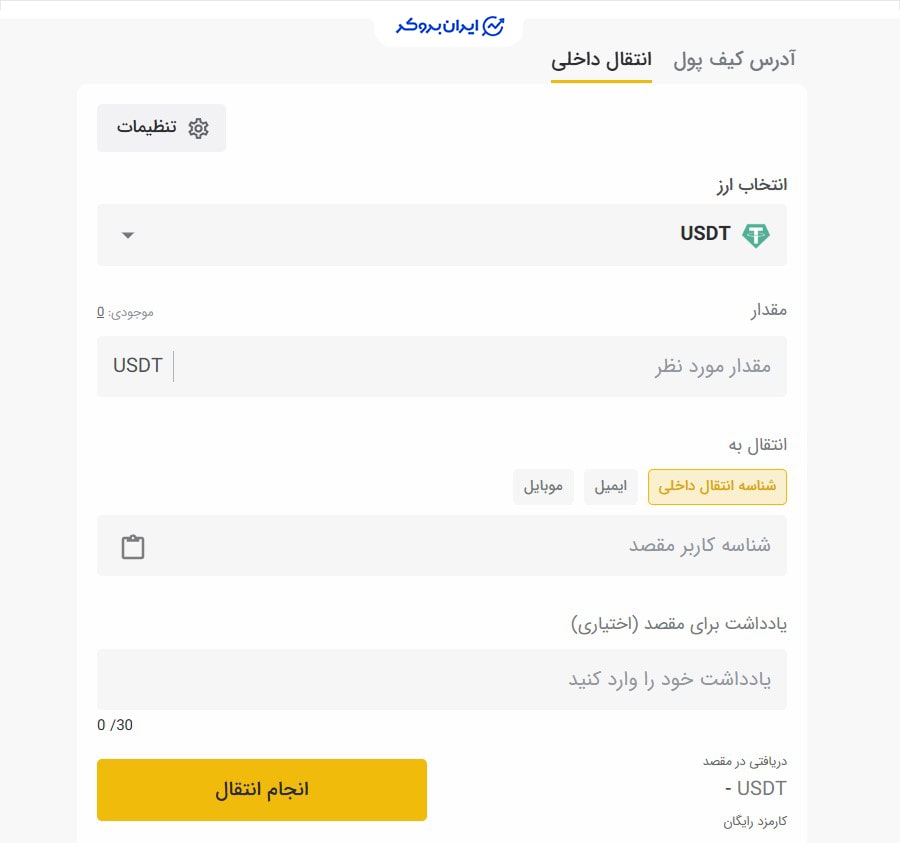Click the USDT unit label inside the amount field
The width and height of the screenshot is (900, 843).
[x=138, y=366]
